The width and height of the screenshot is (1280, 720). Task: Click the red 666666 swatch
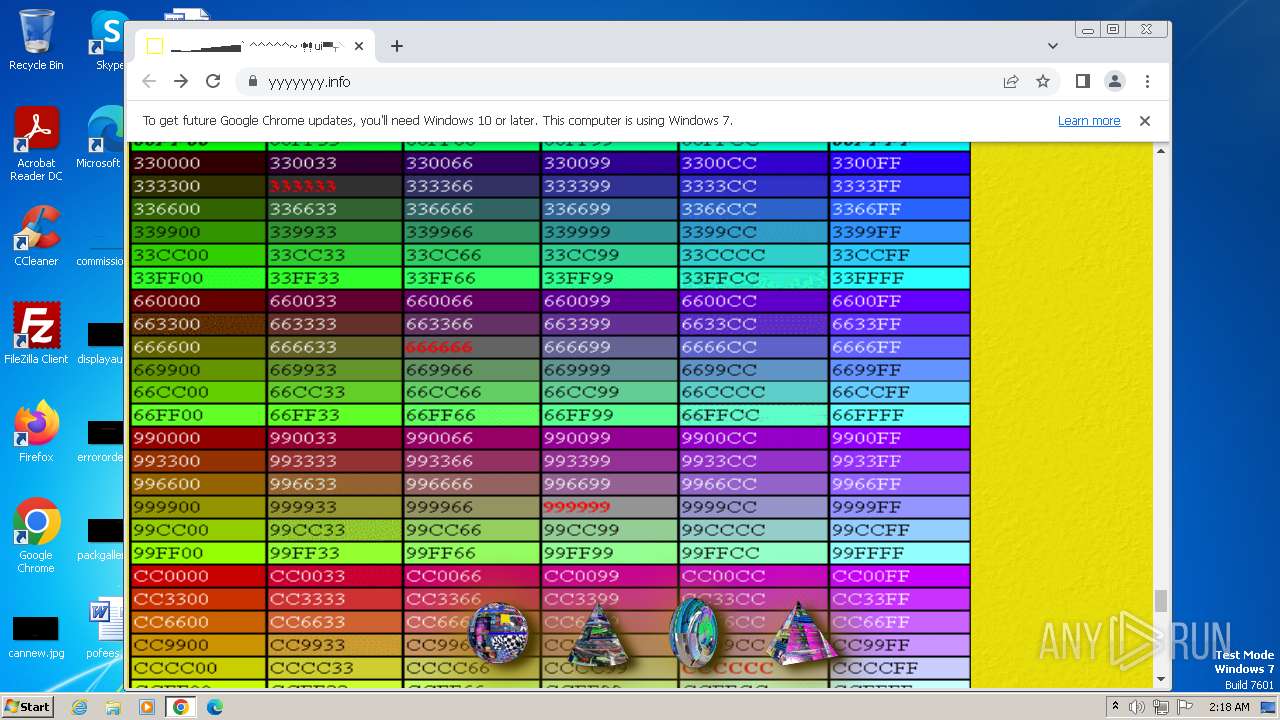click(472, 347)
